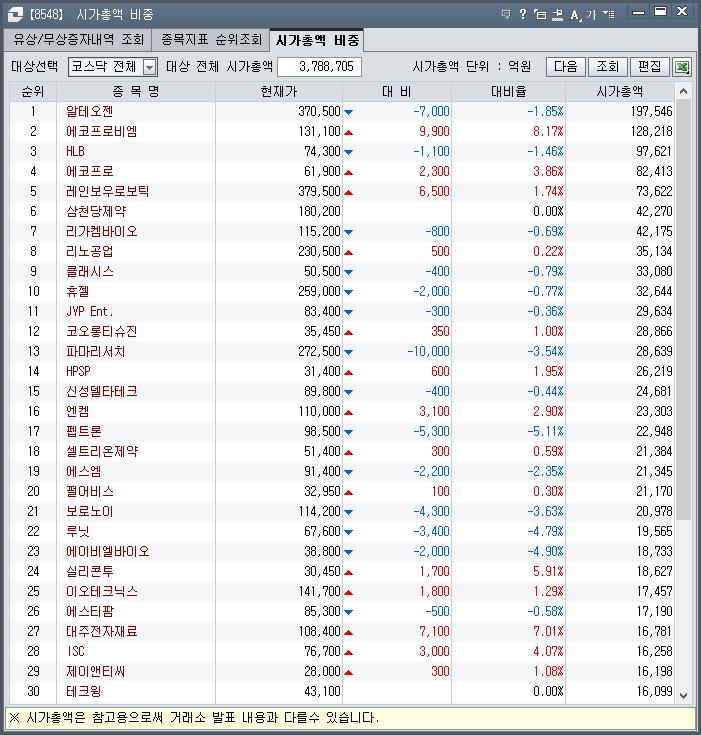This screenshot has width=701, height=735.
Task: Select stock 코오롱티슈진
Action: pos(102,331)
